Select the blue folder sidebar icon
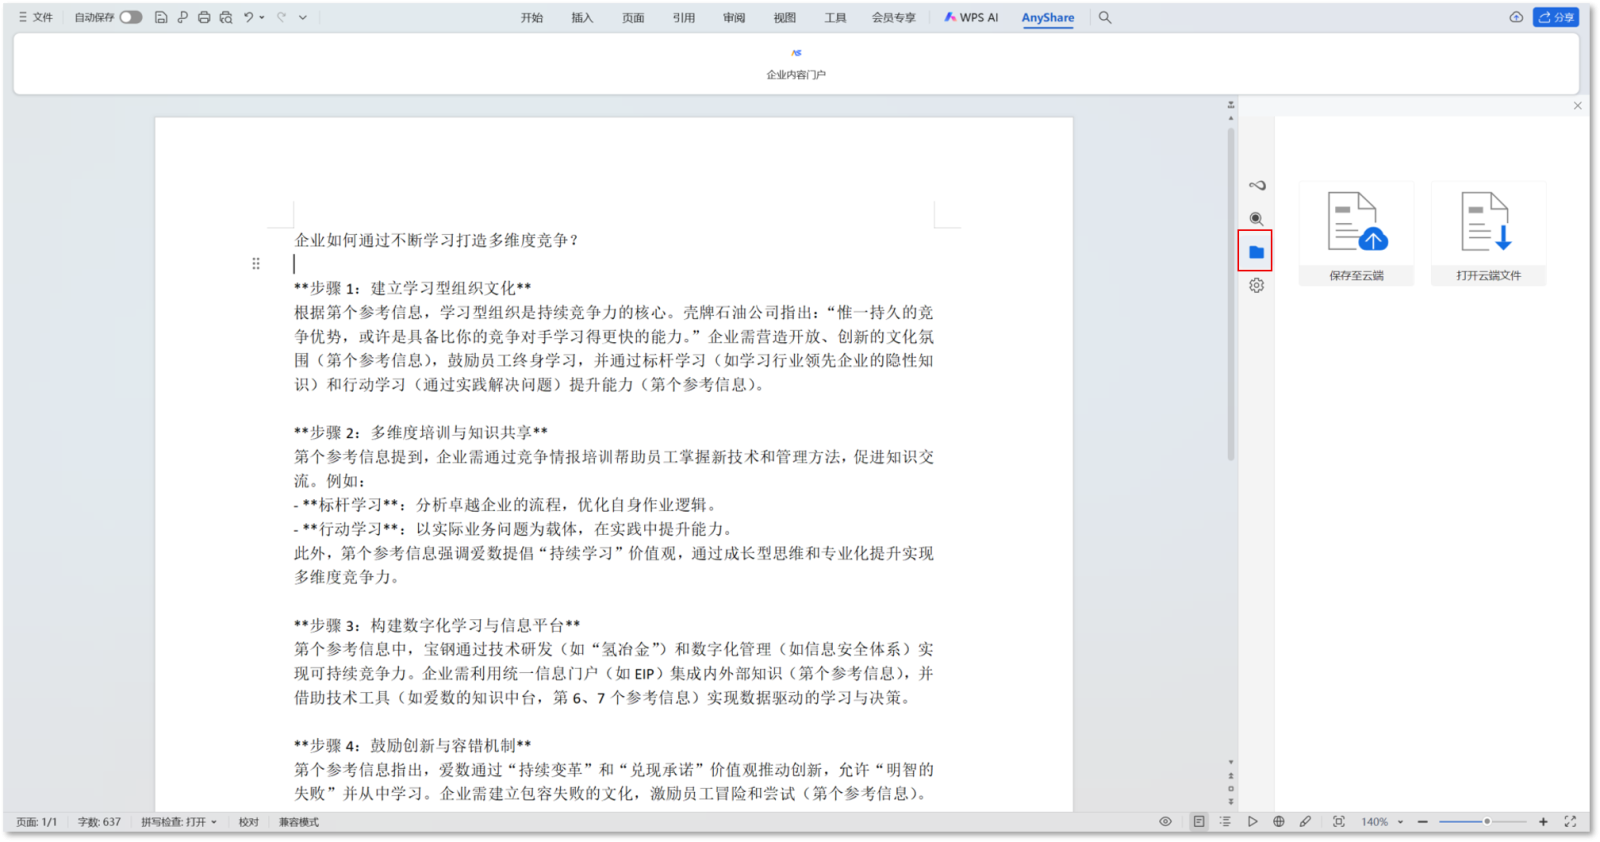 tap(1256, 252)
